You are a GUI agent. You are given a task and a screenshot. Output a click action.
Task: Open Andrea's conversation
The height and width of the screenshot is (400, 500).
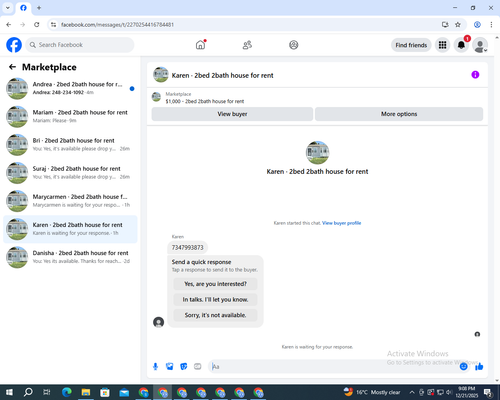(x=70, y=88)
